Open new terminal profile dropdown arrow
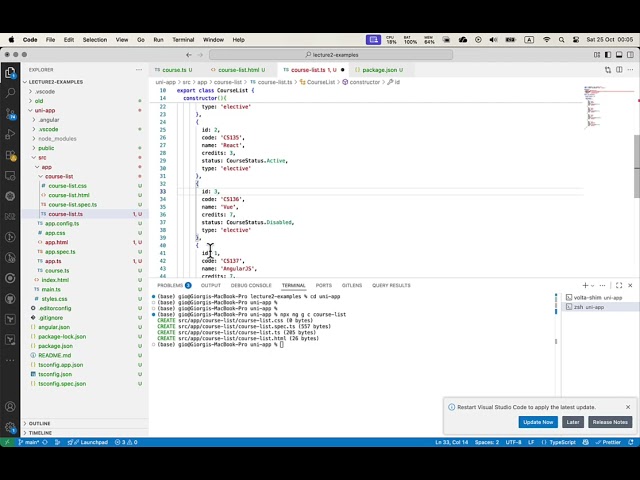 (x=592, y=285)
